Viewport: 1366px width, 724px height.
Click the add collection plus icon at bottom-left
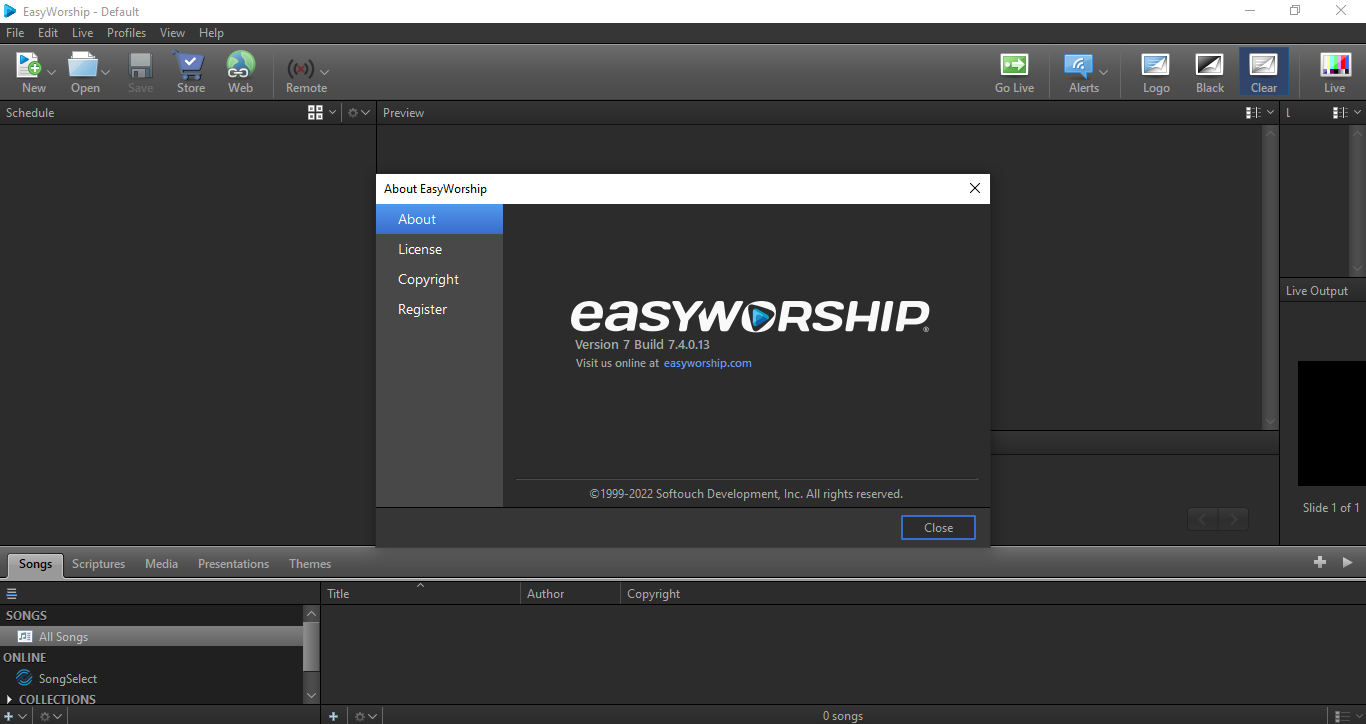tap(9, 716)
